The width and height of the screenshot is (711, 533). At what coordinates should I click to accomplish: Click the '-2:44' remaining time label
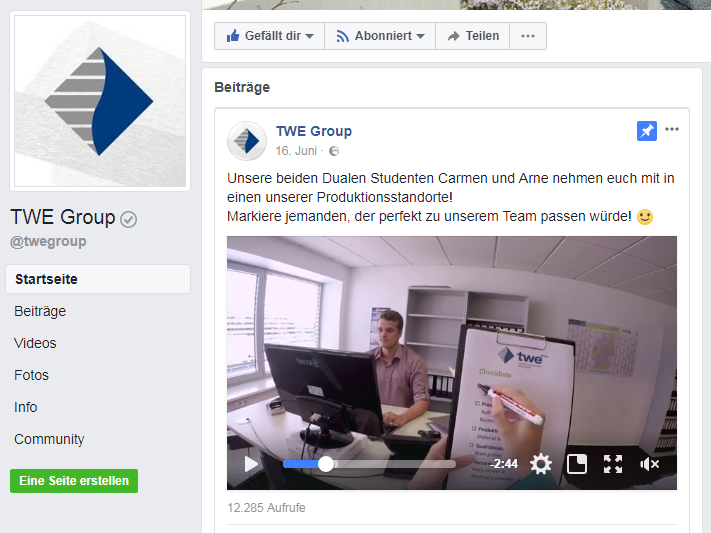point(504,464)
